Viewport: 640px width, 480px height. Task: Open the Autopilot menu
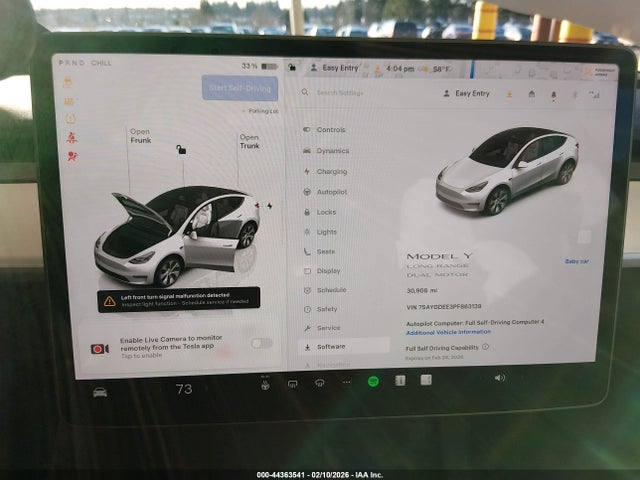(x=325, y=191)
